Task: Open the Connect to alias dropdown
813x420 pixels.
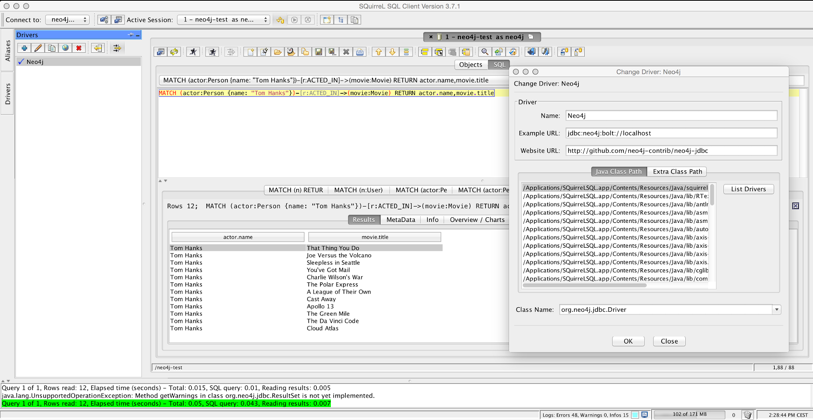Action: click(67, 20)
